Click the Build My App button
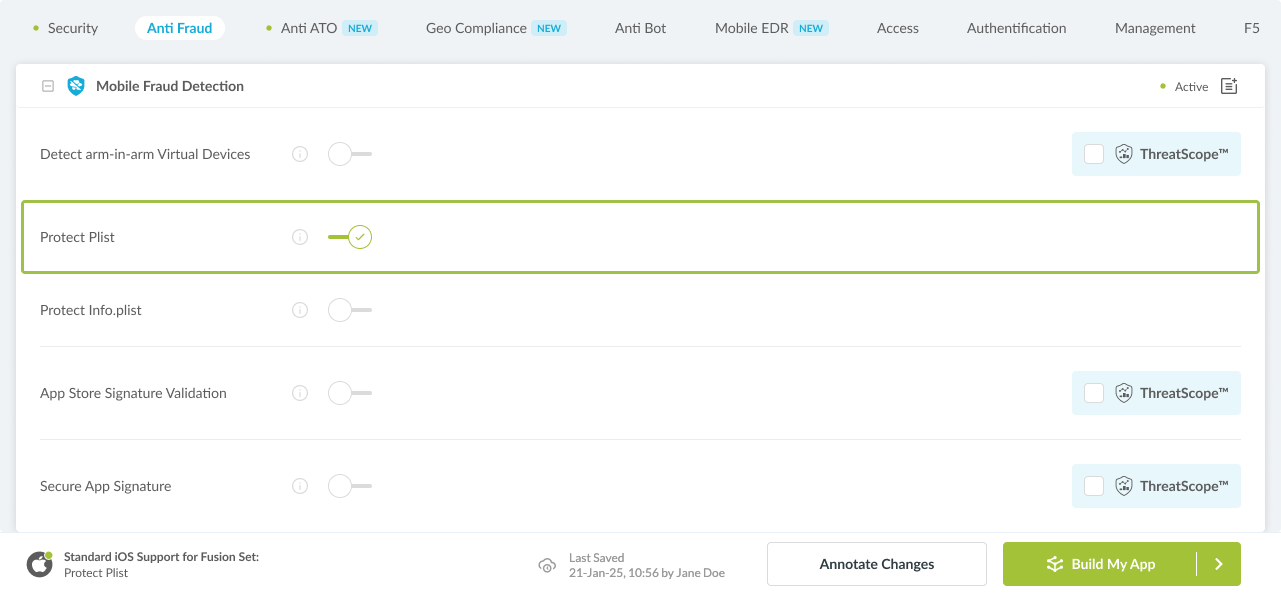Viewport: 1281px width, 596px height. [1100, 564]
